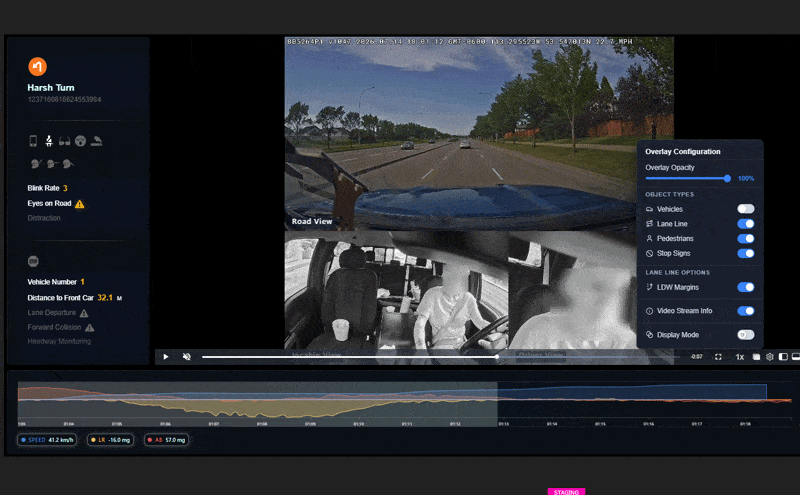Screen dimensions: 800x495
Task: Play the video
Action: [x=166, y=357]
